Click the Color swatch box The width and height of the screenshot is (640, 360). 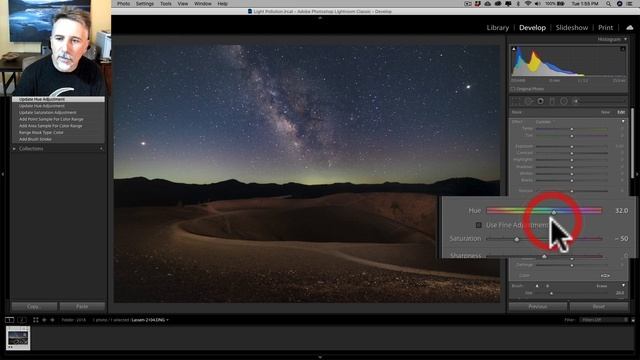coord(605,276)
